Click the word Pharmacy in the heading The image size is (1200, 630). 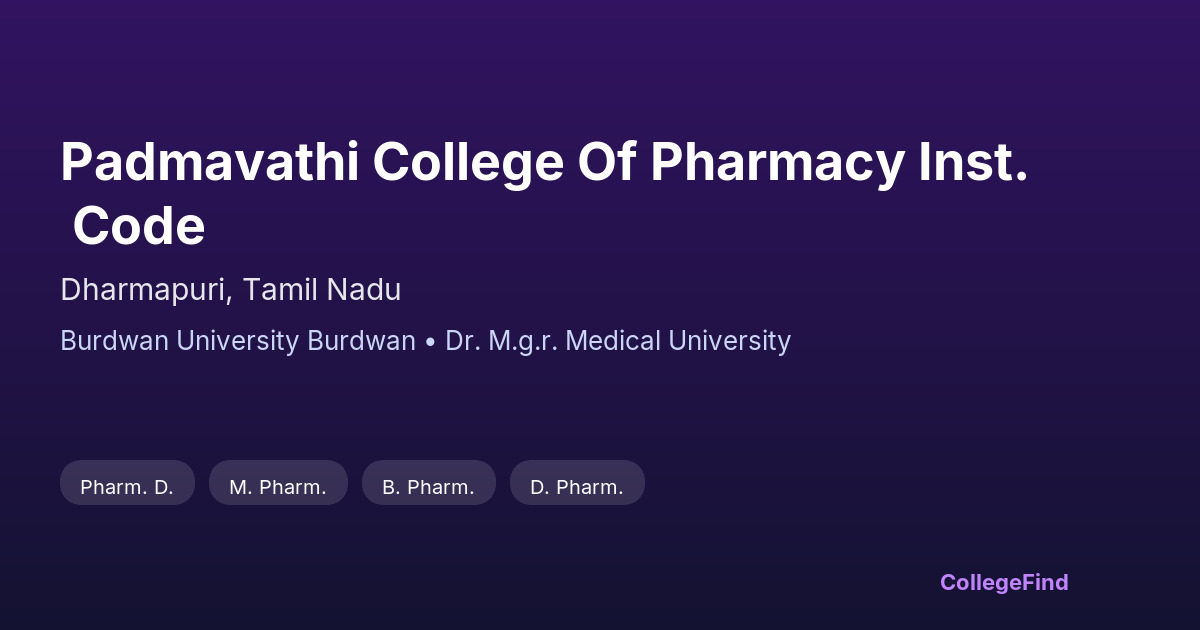[777, 162]
